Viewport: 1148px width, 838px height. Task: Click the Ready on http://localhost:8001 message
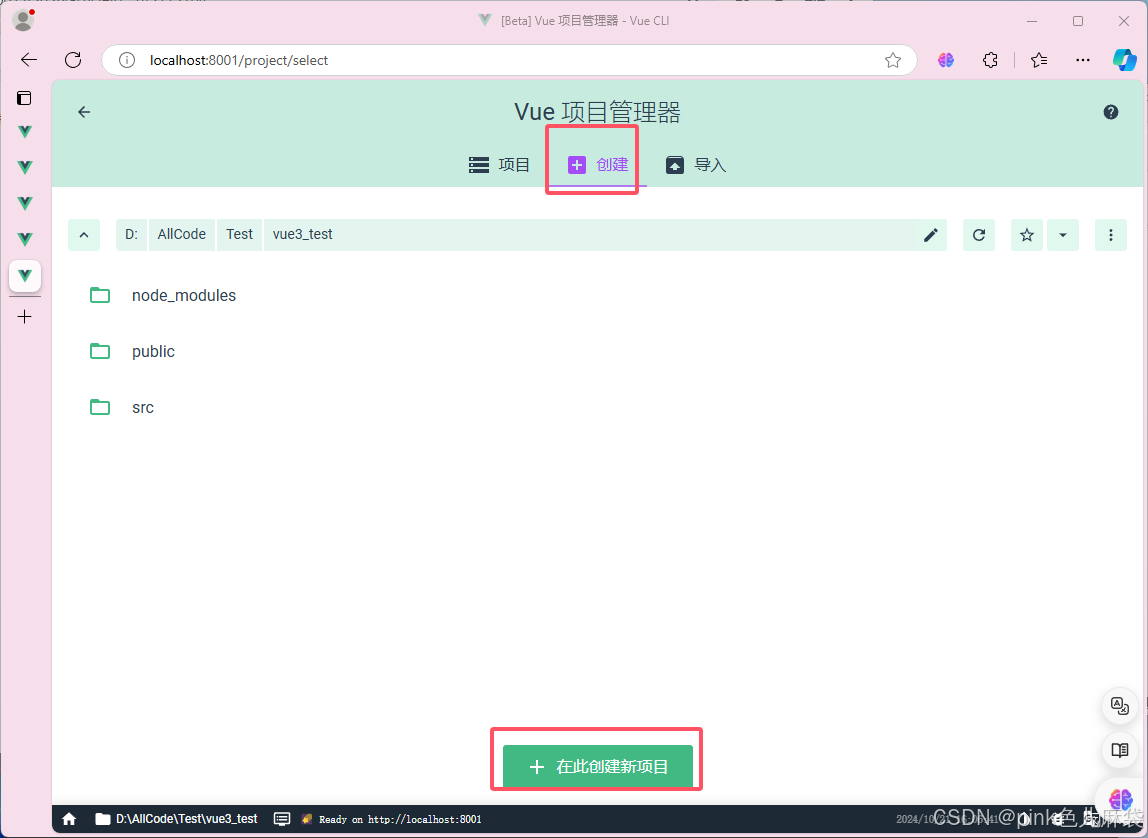click(x=400, y=820)
